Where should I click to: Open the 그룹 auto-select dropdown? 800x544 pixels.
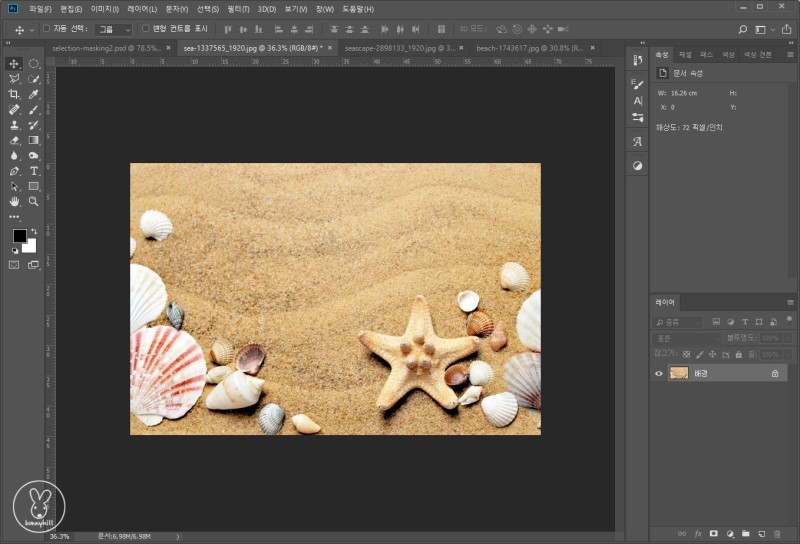coord(113,29)
